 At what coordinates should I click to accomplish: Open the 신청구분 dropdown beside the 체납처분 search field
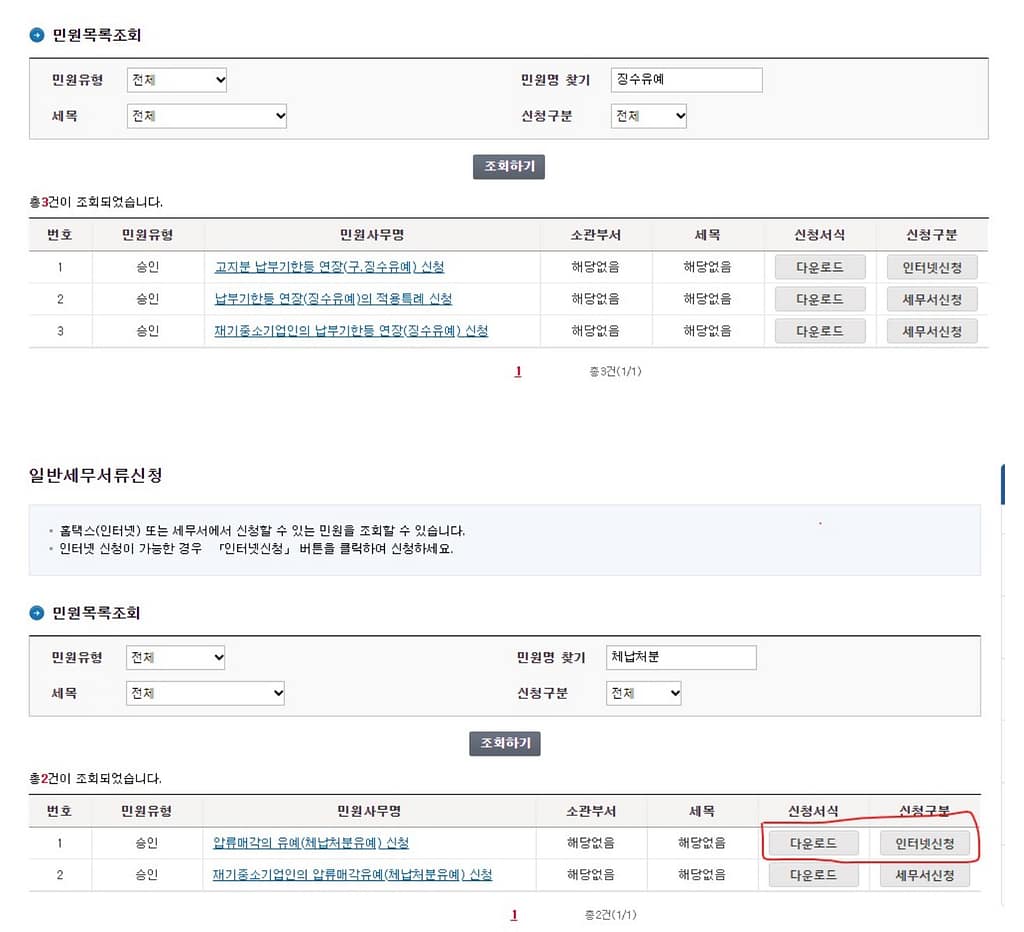point(644,693)
